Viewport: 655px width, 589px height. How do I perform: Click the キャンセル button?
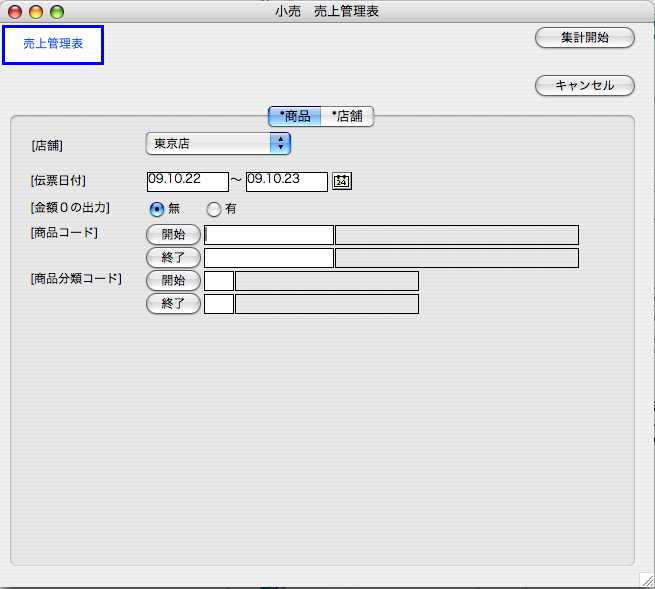click(584, 86)
